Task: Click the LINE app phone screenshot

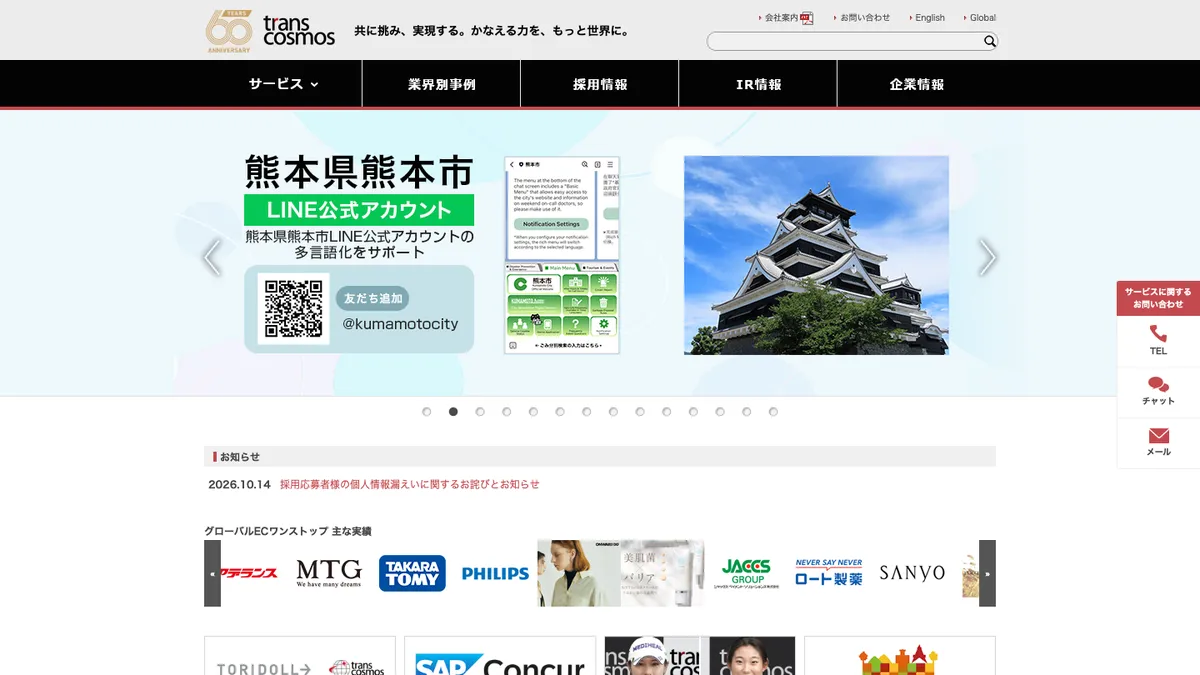Action: [562, 255]
